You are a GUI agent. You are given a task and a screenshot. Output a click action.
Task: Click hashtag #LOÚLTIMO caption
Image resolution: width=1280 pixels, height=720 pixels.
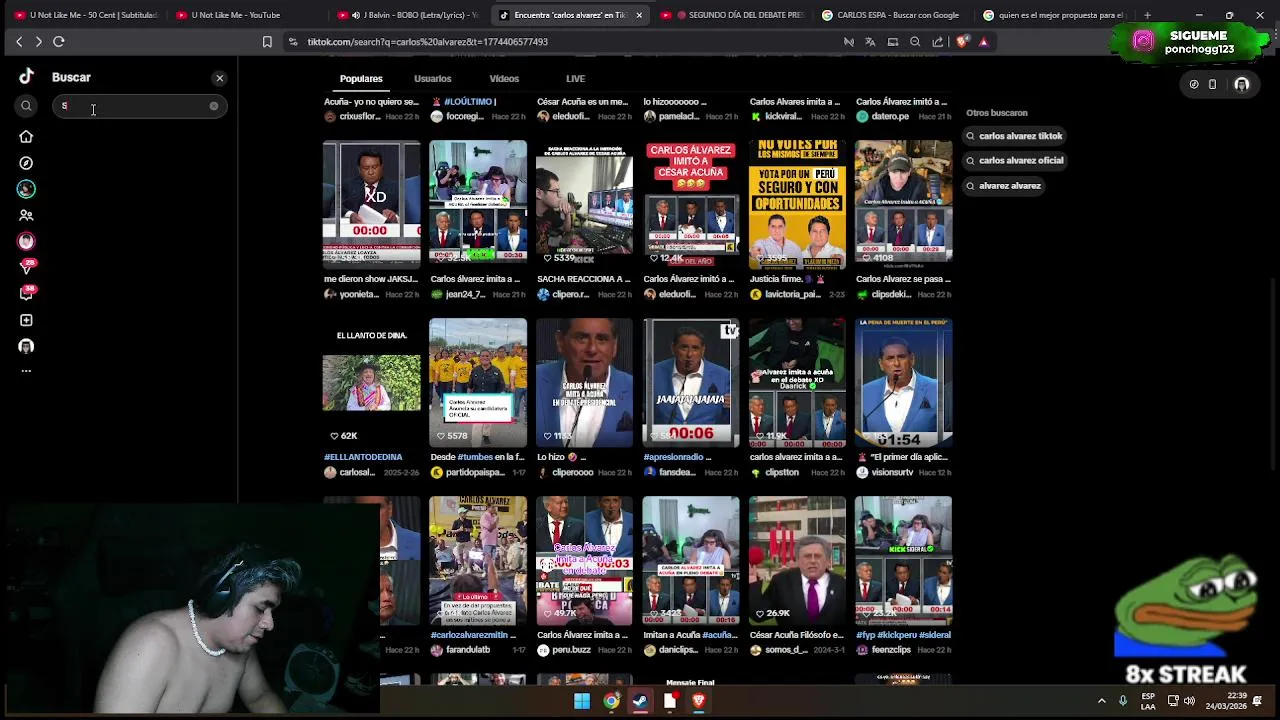(469, 102)
